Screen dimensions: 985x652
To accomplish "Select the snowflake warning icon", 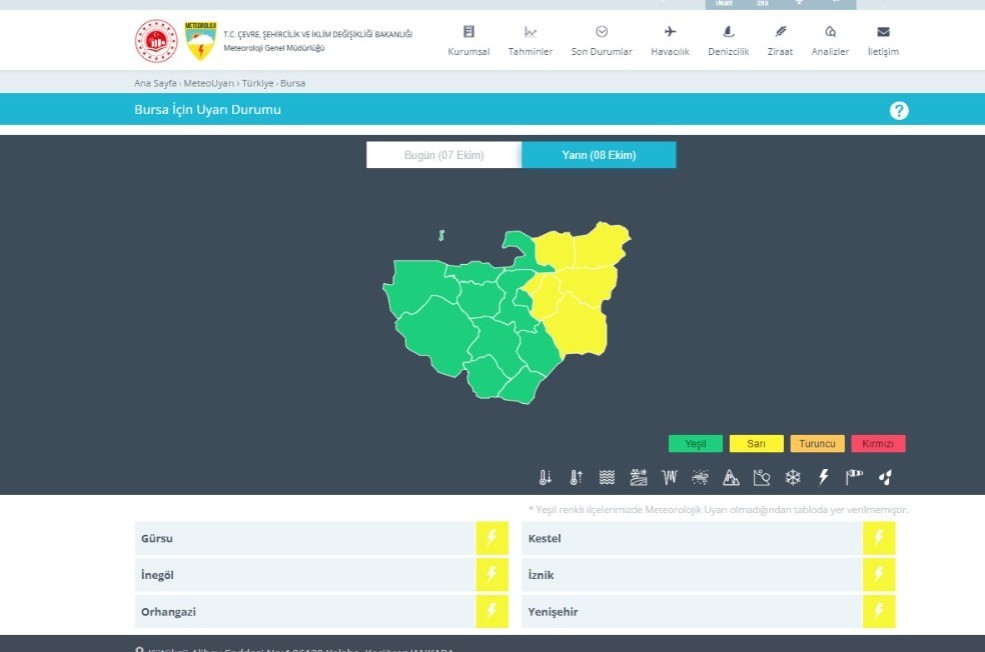I will click(792, 478).
